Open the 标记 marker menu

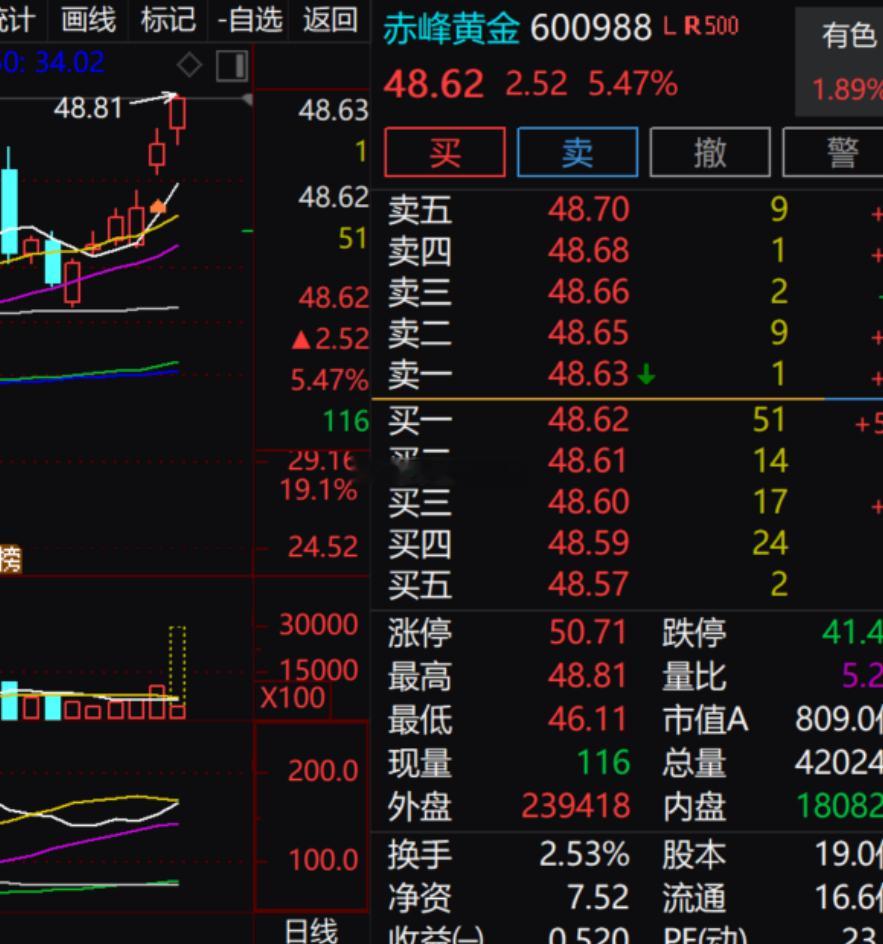point(168,19)
